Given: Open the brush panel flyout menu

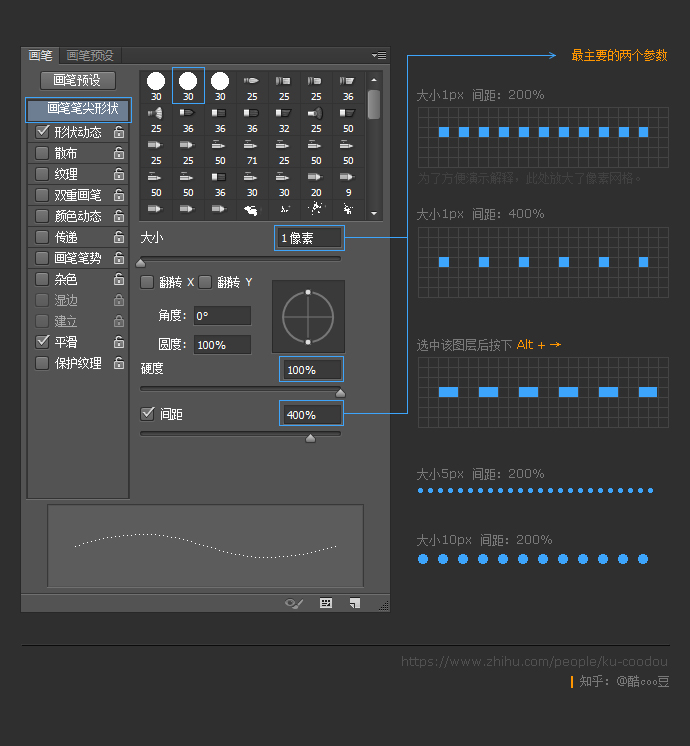Looking at the screenshot, I should coord(379,56).
